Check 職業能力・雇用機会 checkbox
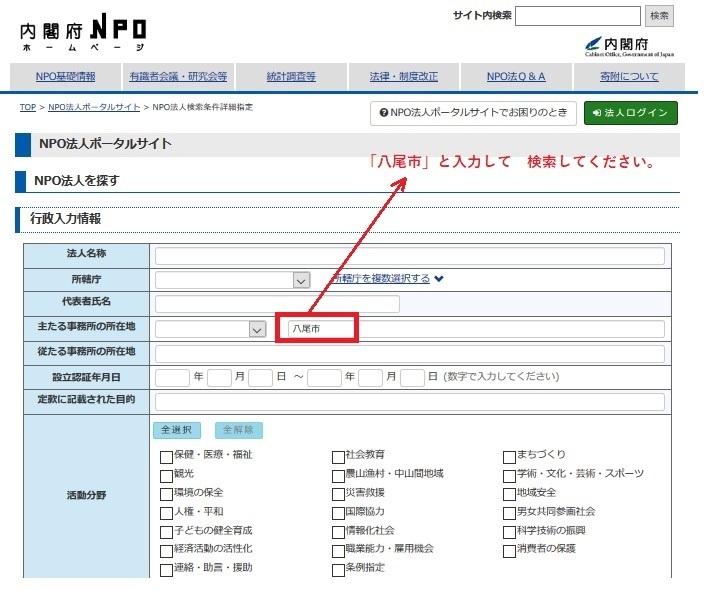The height and width of the screenshot is (590, 704). [x=338, y=551]
